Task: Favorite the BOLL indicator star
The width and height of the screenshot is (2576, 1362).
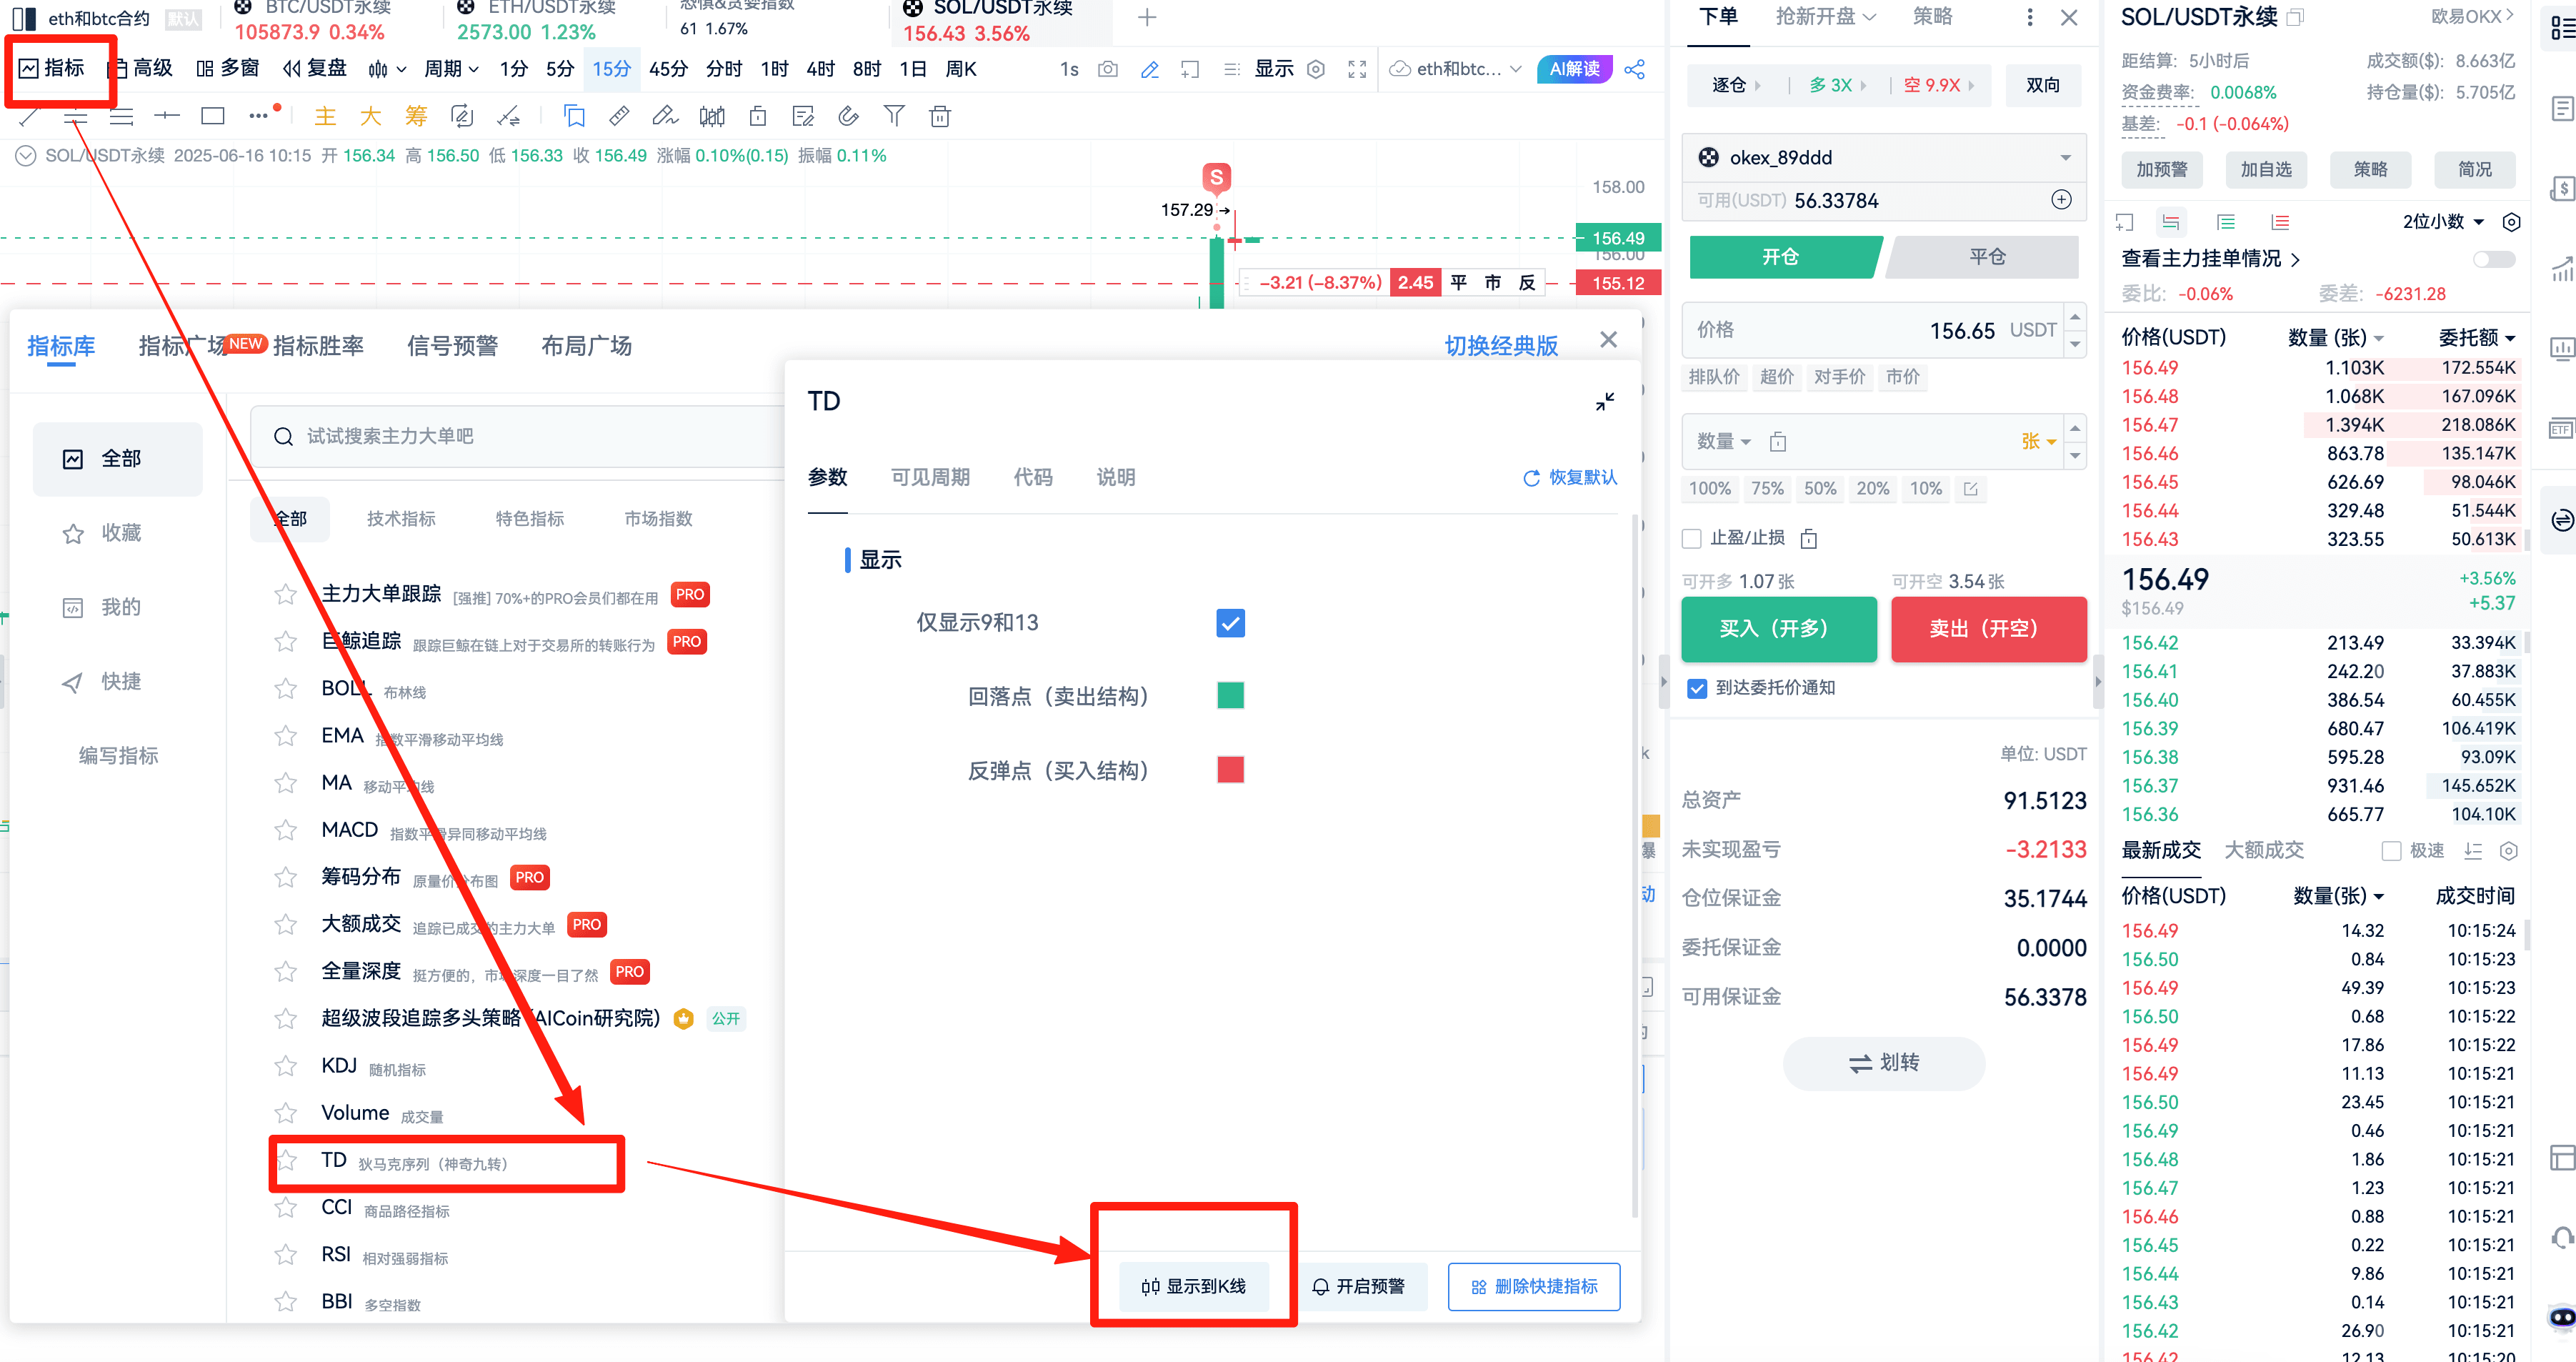Action: [286, 688]
